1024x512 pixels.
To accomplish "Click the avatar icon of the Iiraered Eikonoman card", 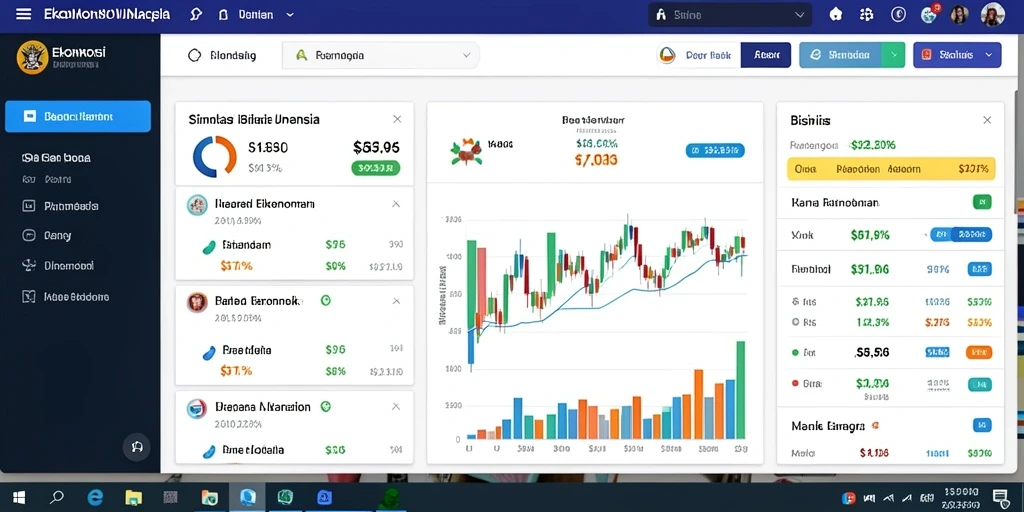I will tap(197, 205).
